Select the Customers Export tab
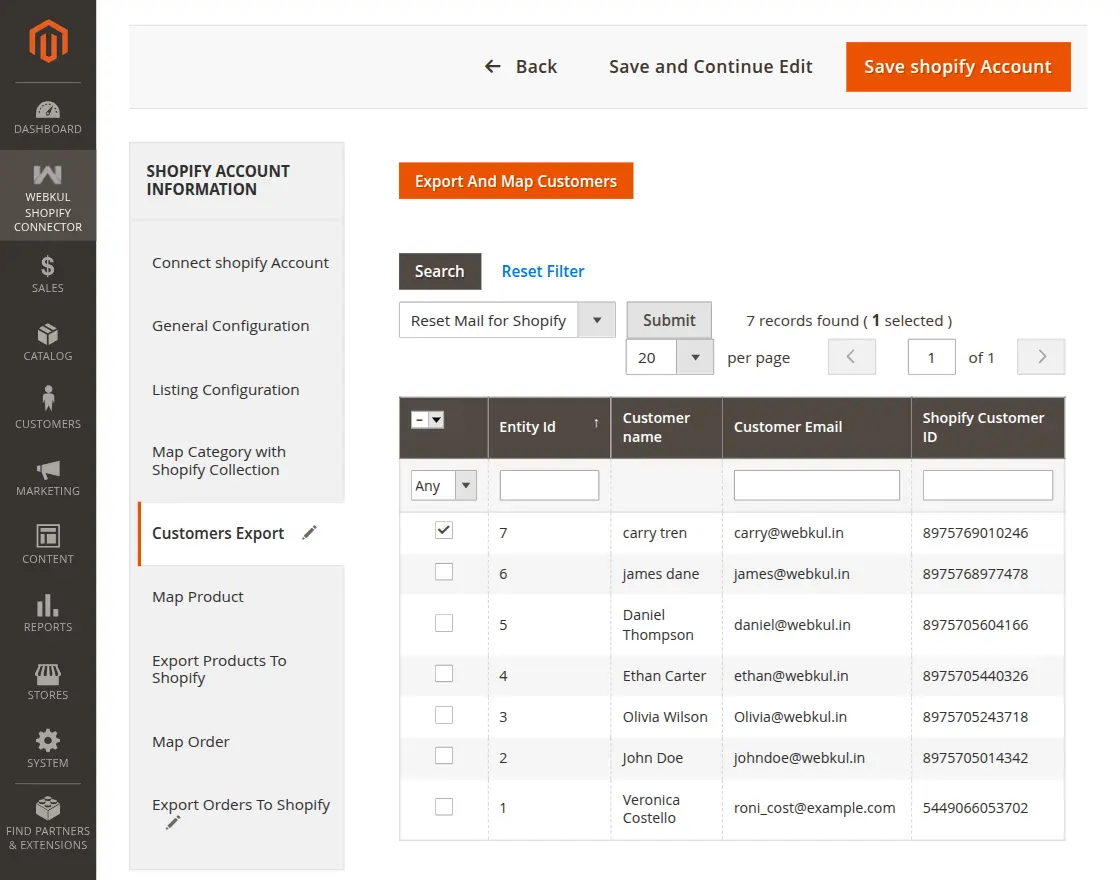Viewport: 1120px width, 880px height. (x=218, y=534)
